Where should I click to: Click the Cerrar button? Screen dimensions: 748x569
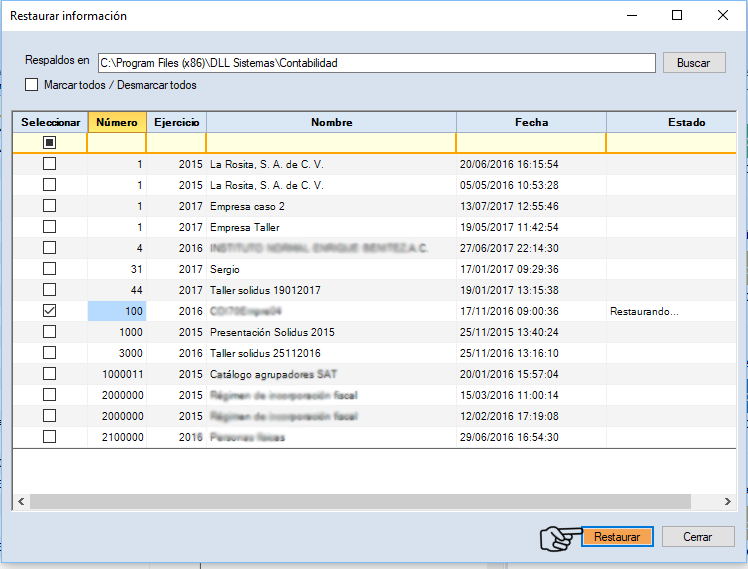pos(697,537)
